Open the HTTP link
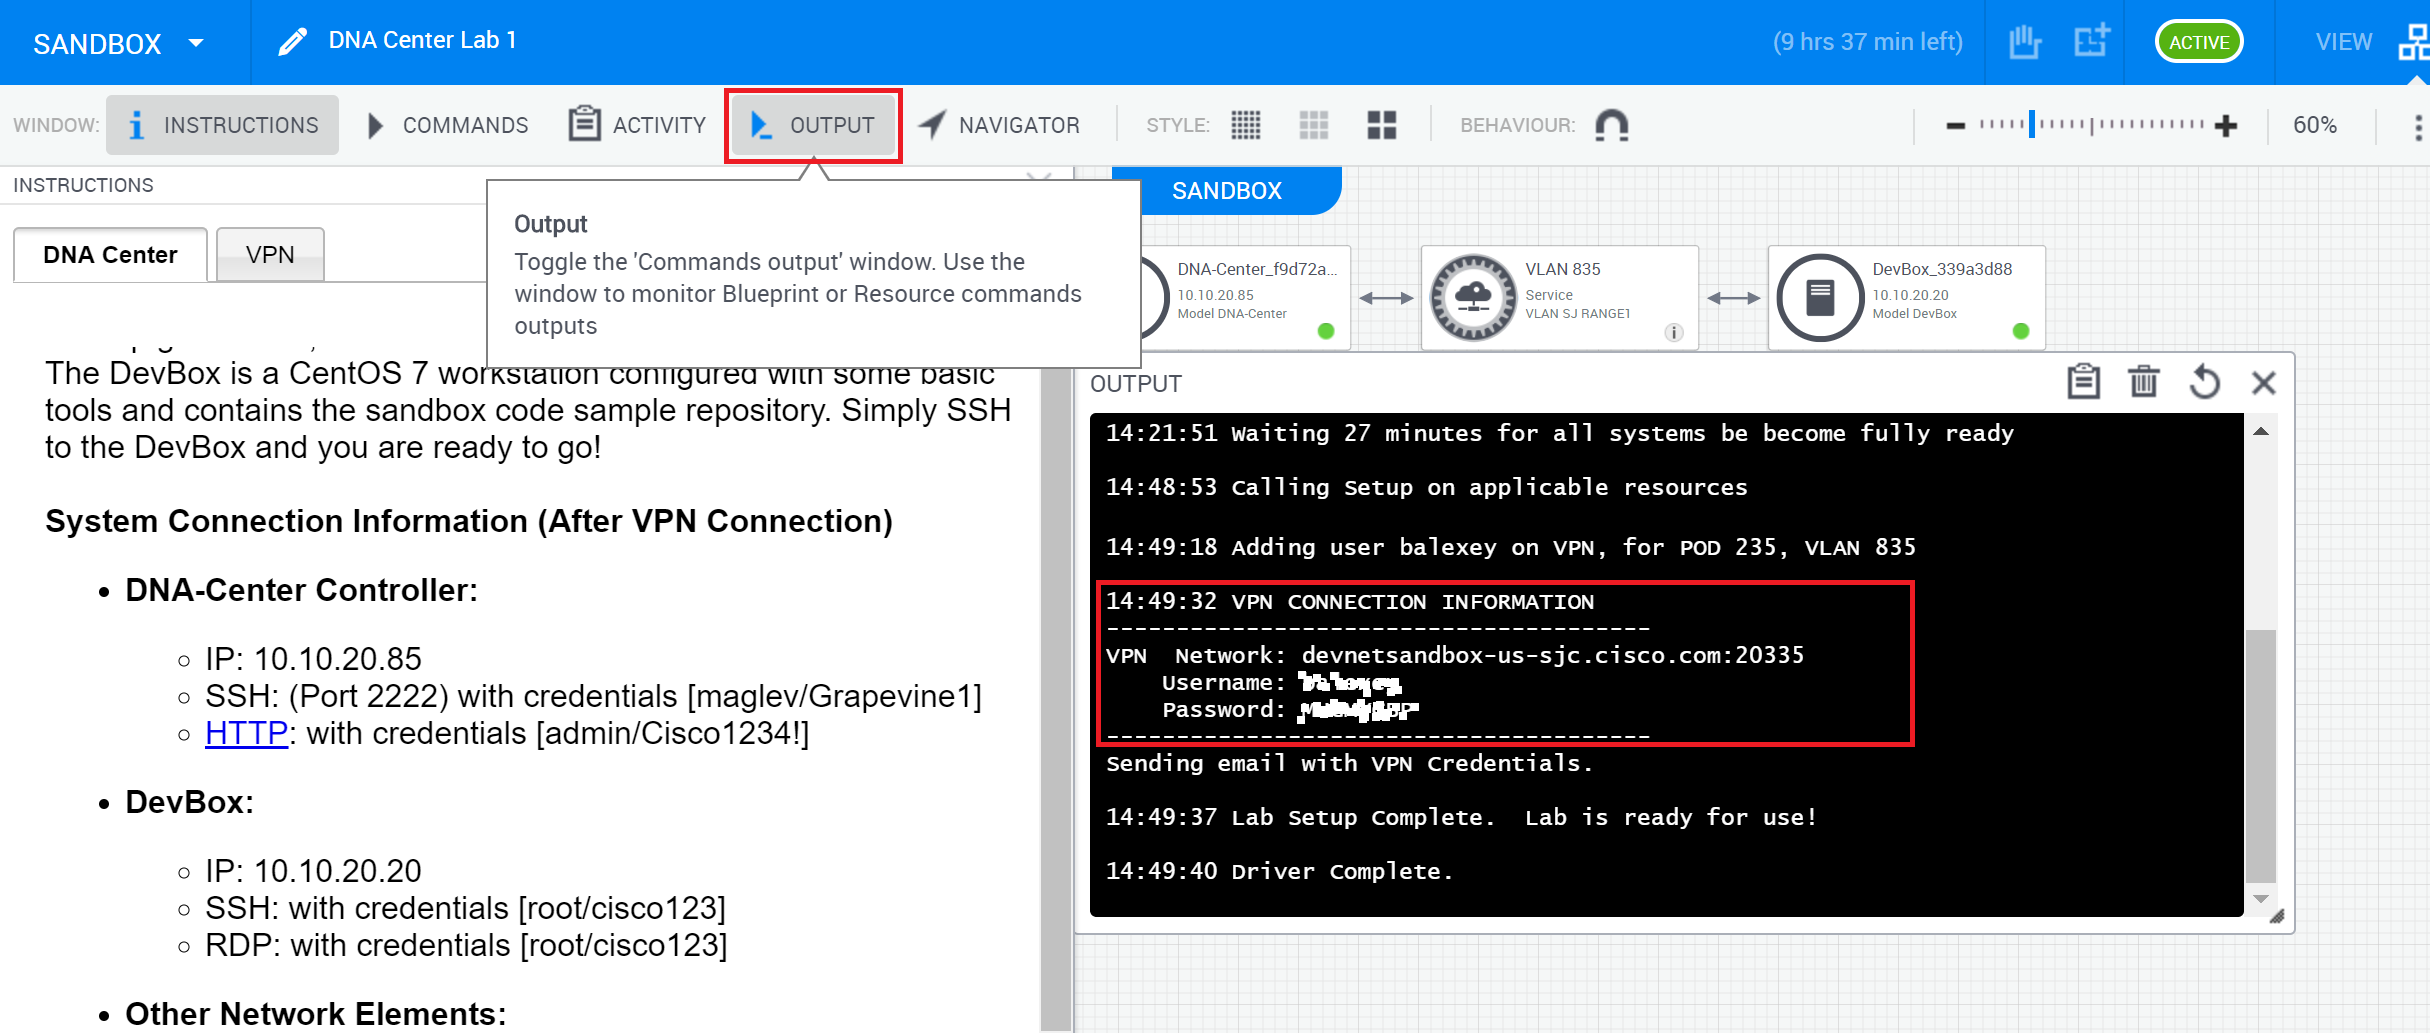Viewport: 2430px width, 1033px height. pyautogui.click(x=246, y=733)
